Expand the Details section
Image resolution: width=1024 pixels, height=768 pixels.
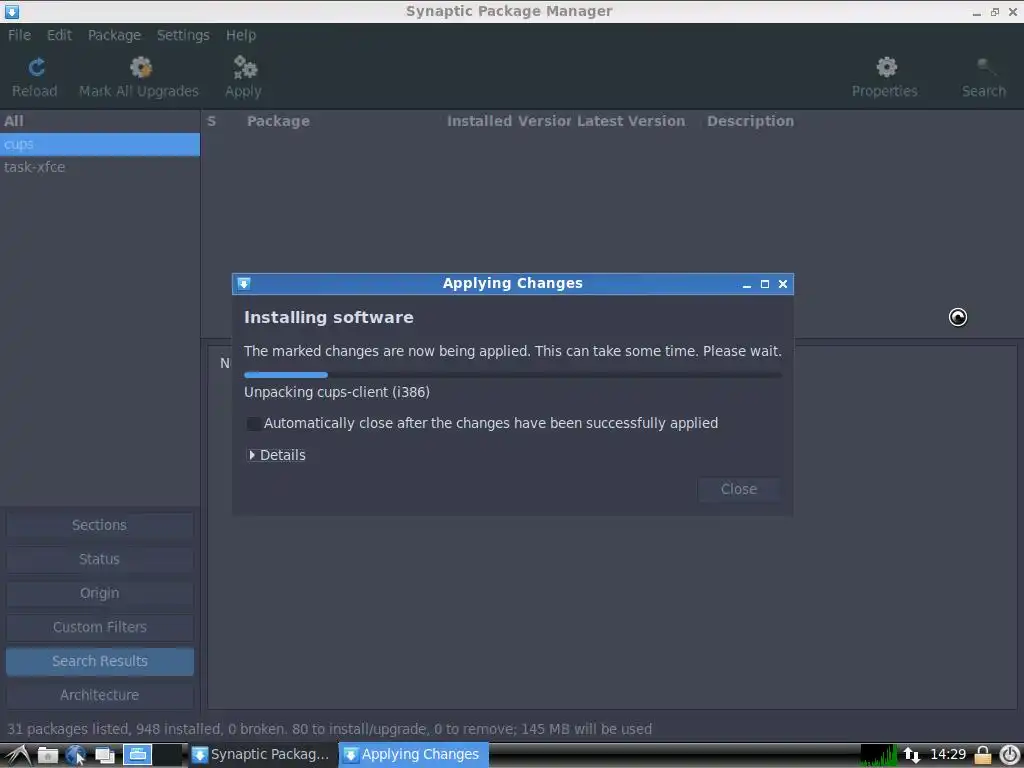click(x=277, y=455)
